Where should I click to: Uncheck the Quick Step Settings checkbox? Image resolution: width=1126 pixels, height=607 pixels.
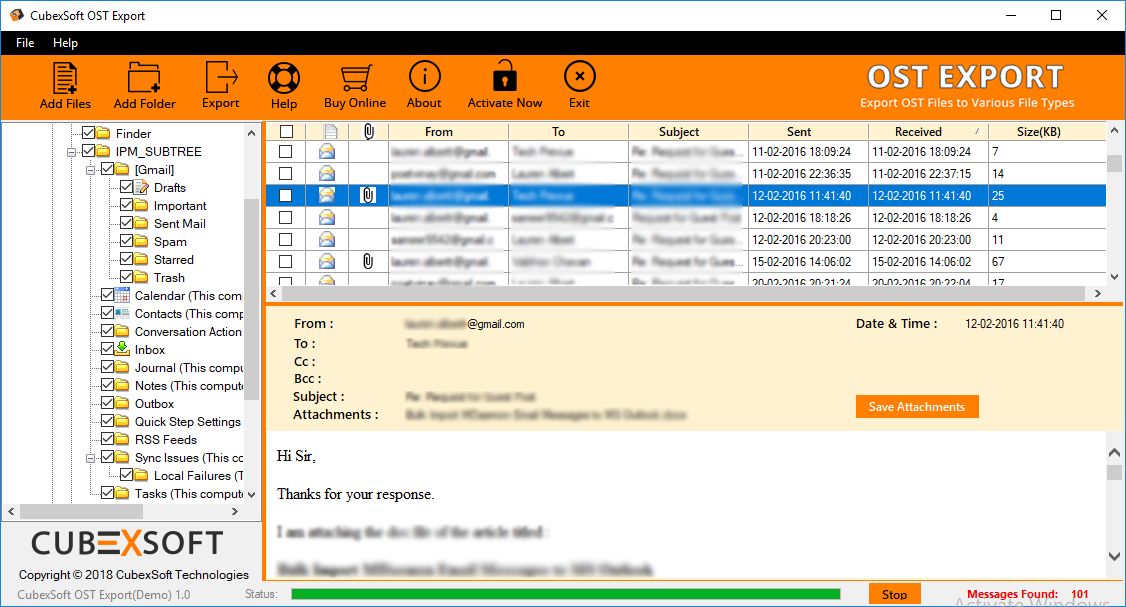point(108,421)
